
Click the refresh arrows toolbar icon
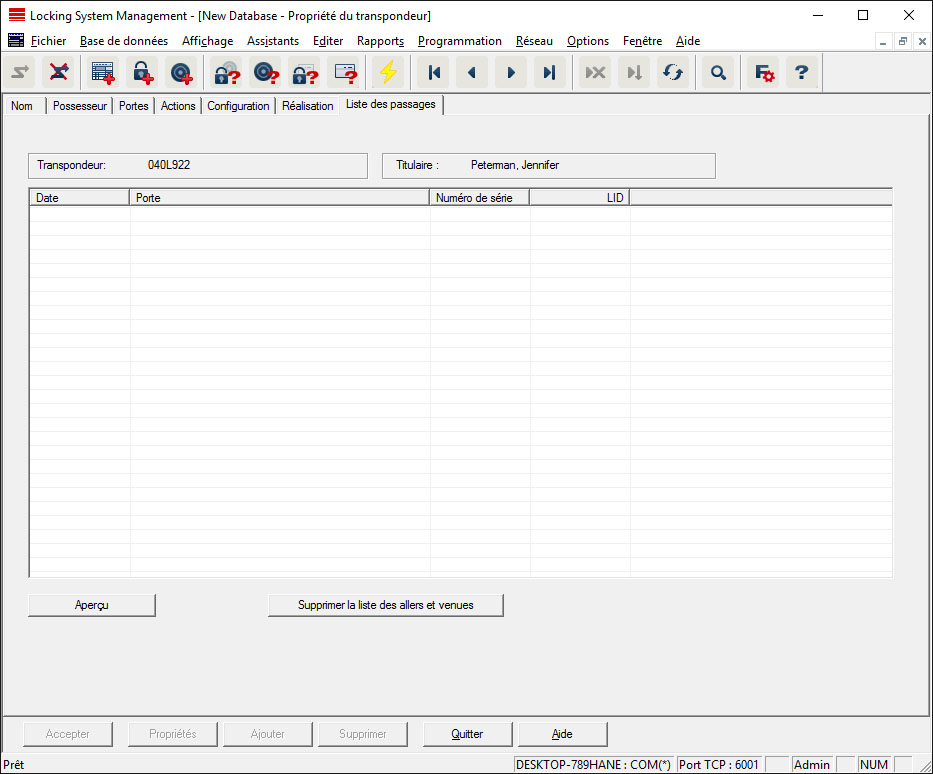coord(672,73)
